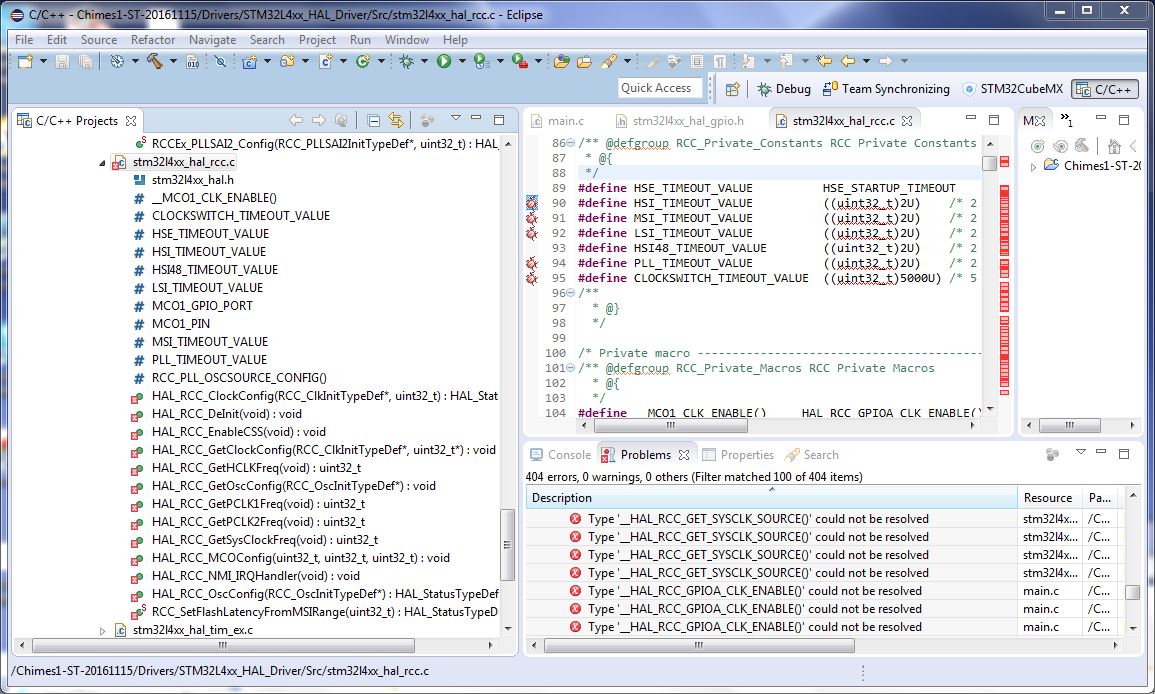Click the Build hammer icon in toolbar
The height and width of the screenshot is (694, 1155).
click(154, 61)
